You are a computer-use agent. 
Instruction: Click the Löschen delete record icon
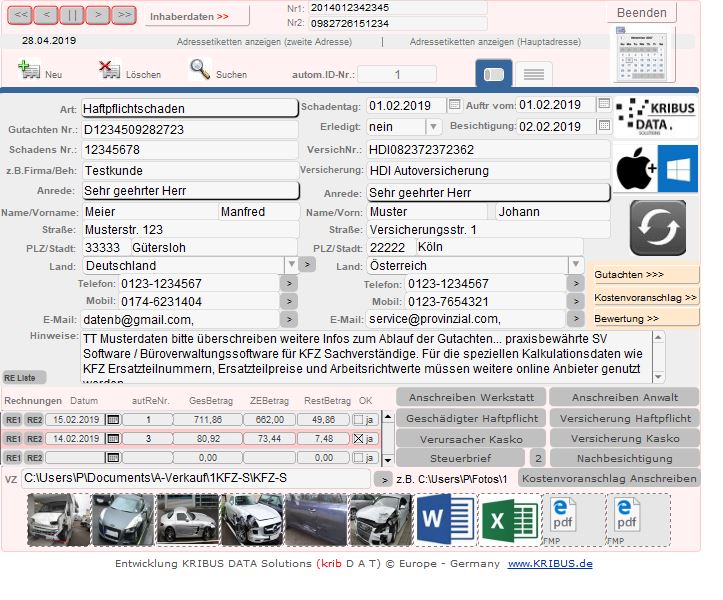tap(110, 69)
